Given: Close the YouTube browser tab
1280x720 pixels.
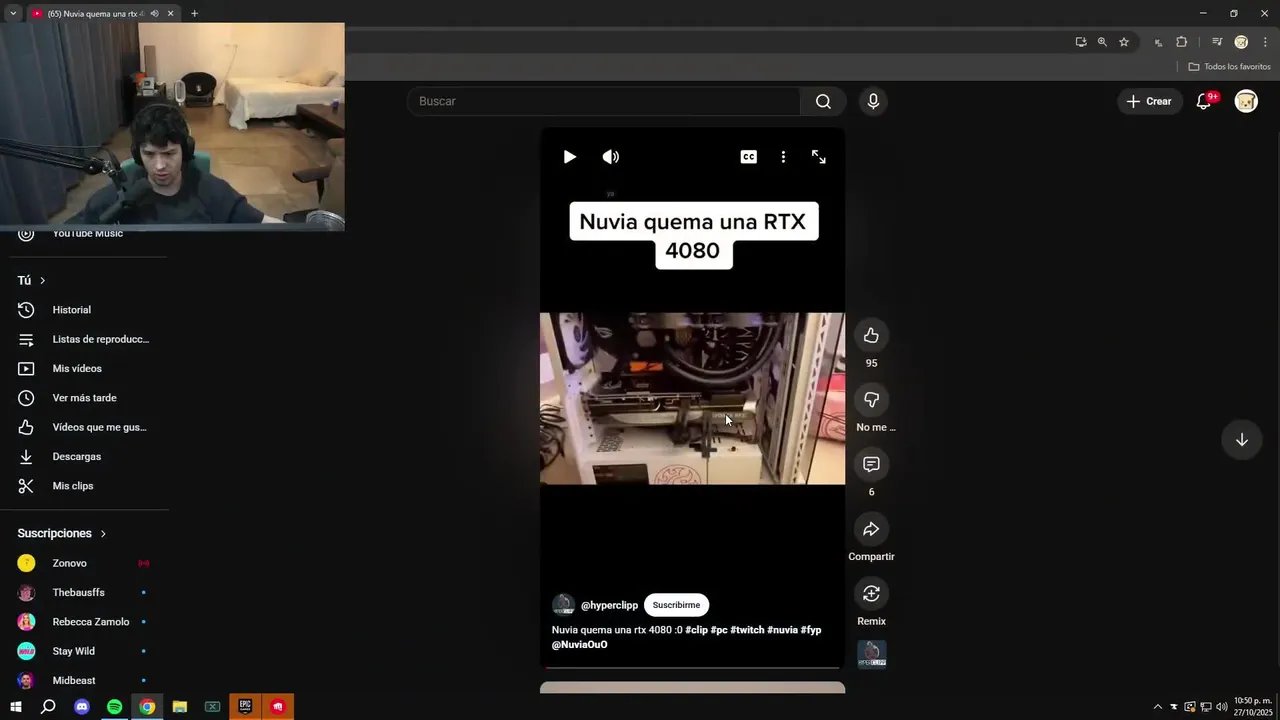Looking at the screenshot, I should (x=170, y=14).
